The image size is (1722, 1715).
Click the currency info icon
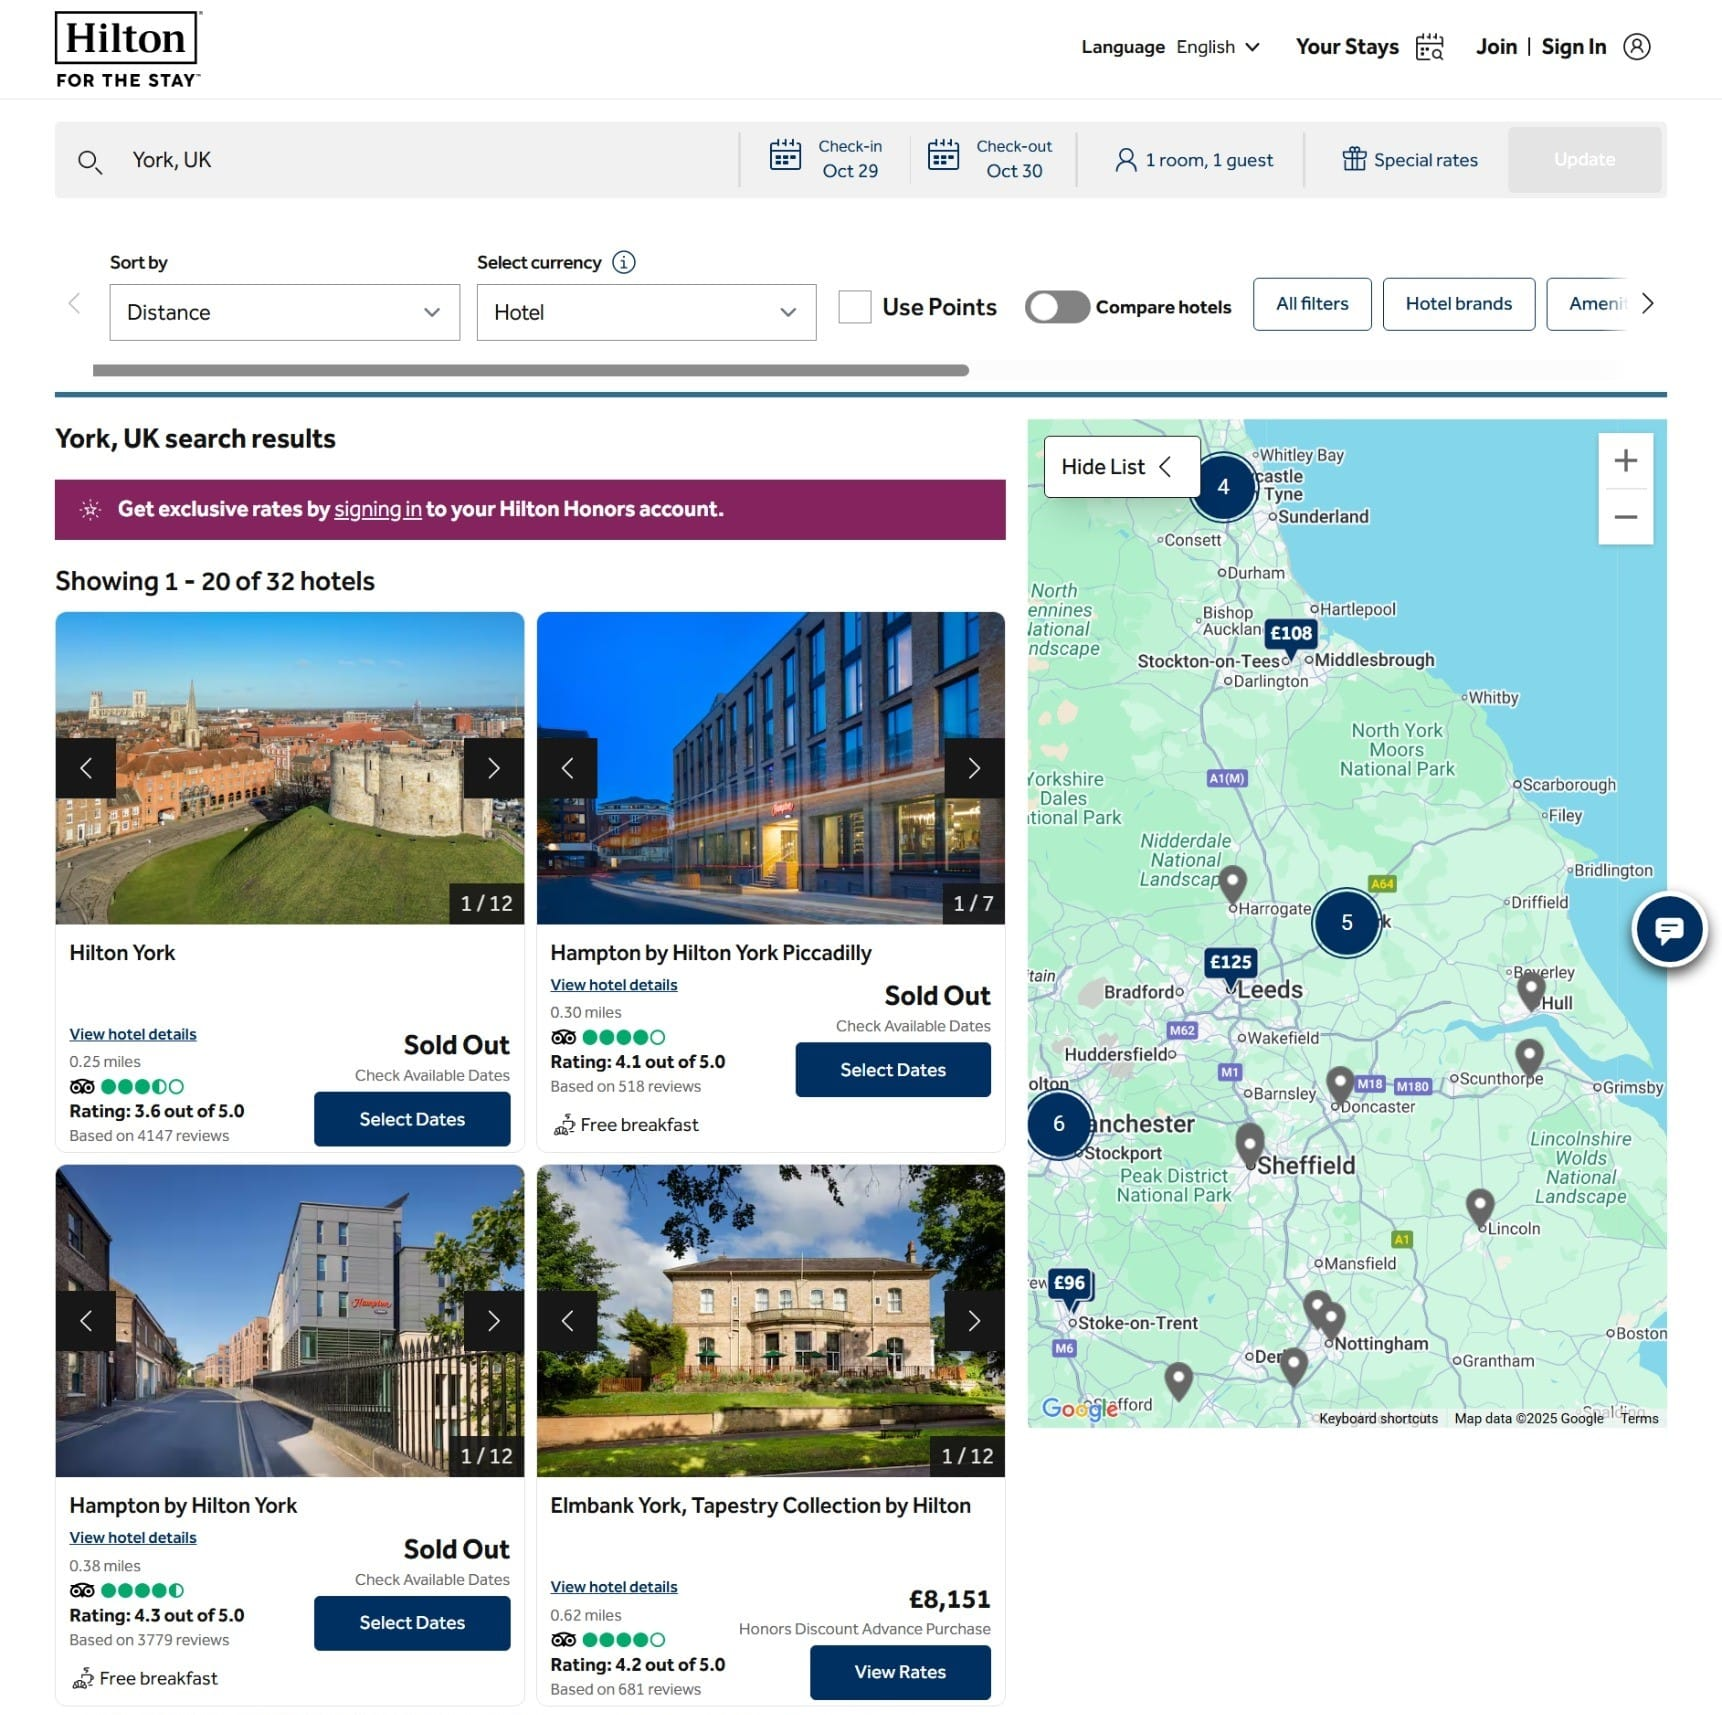point(623,262)
